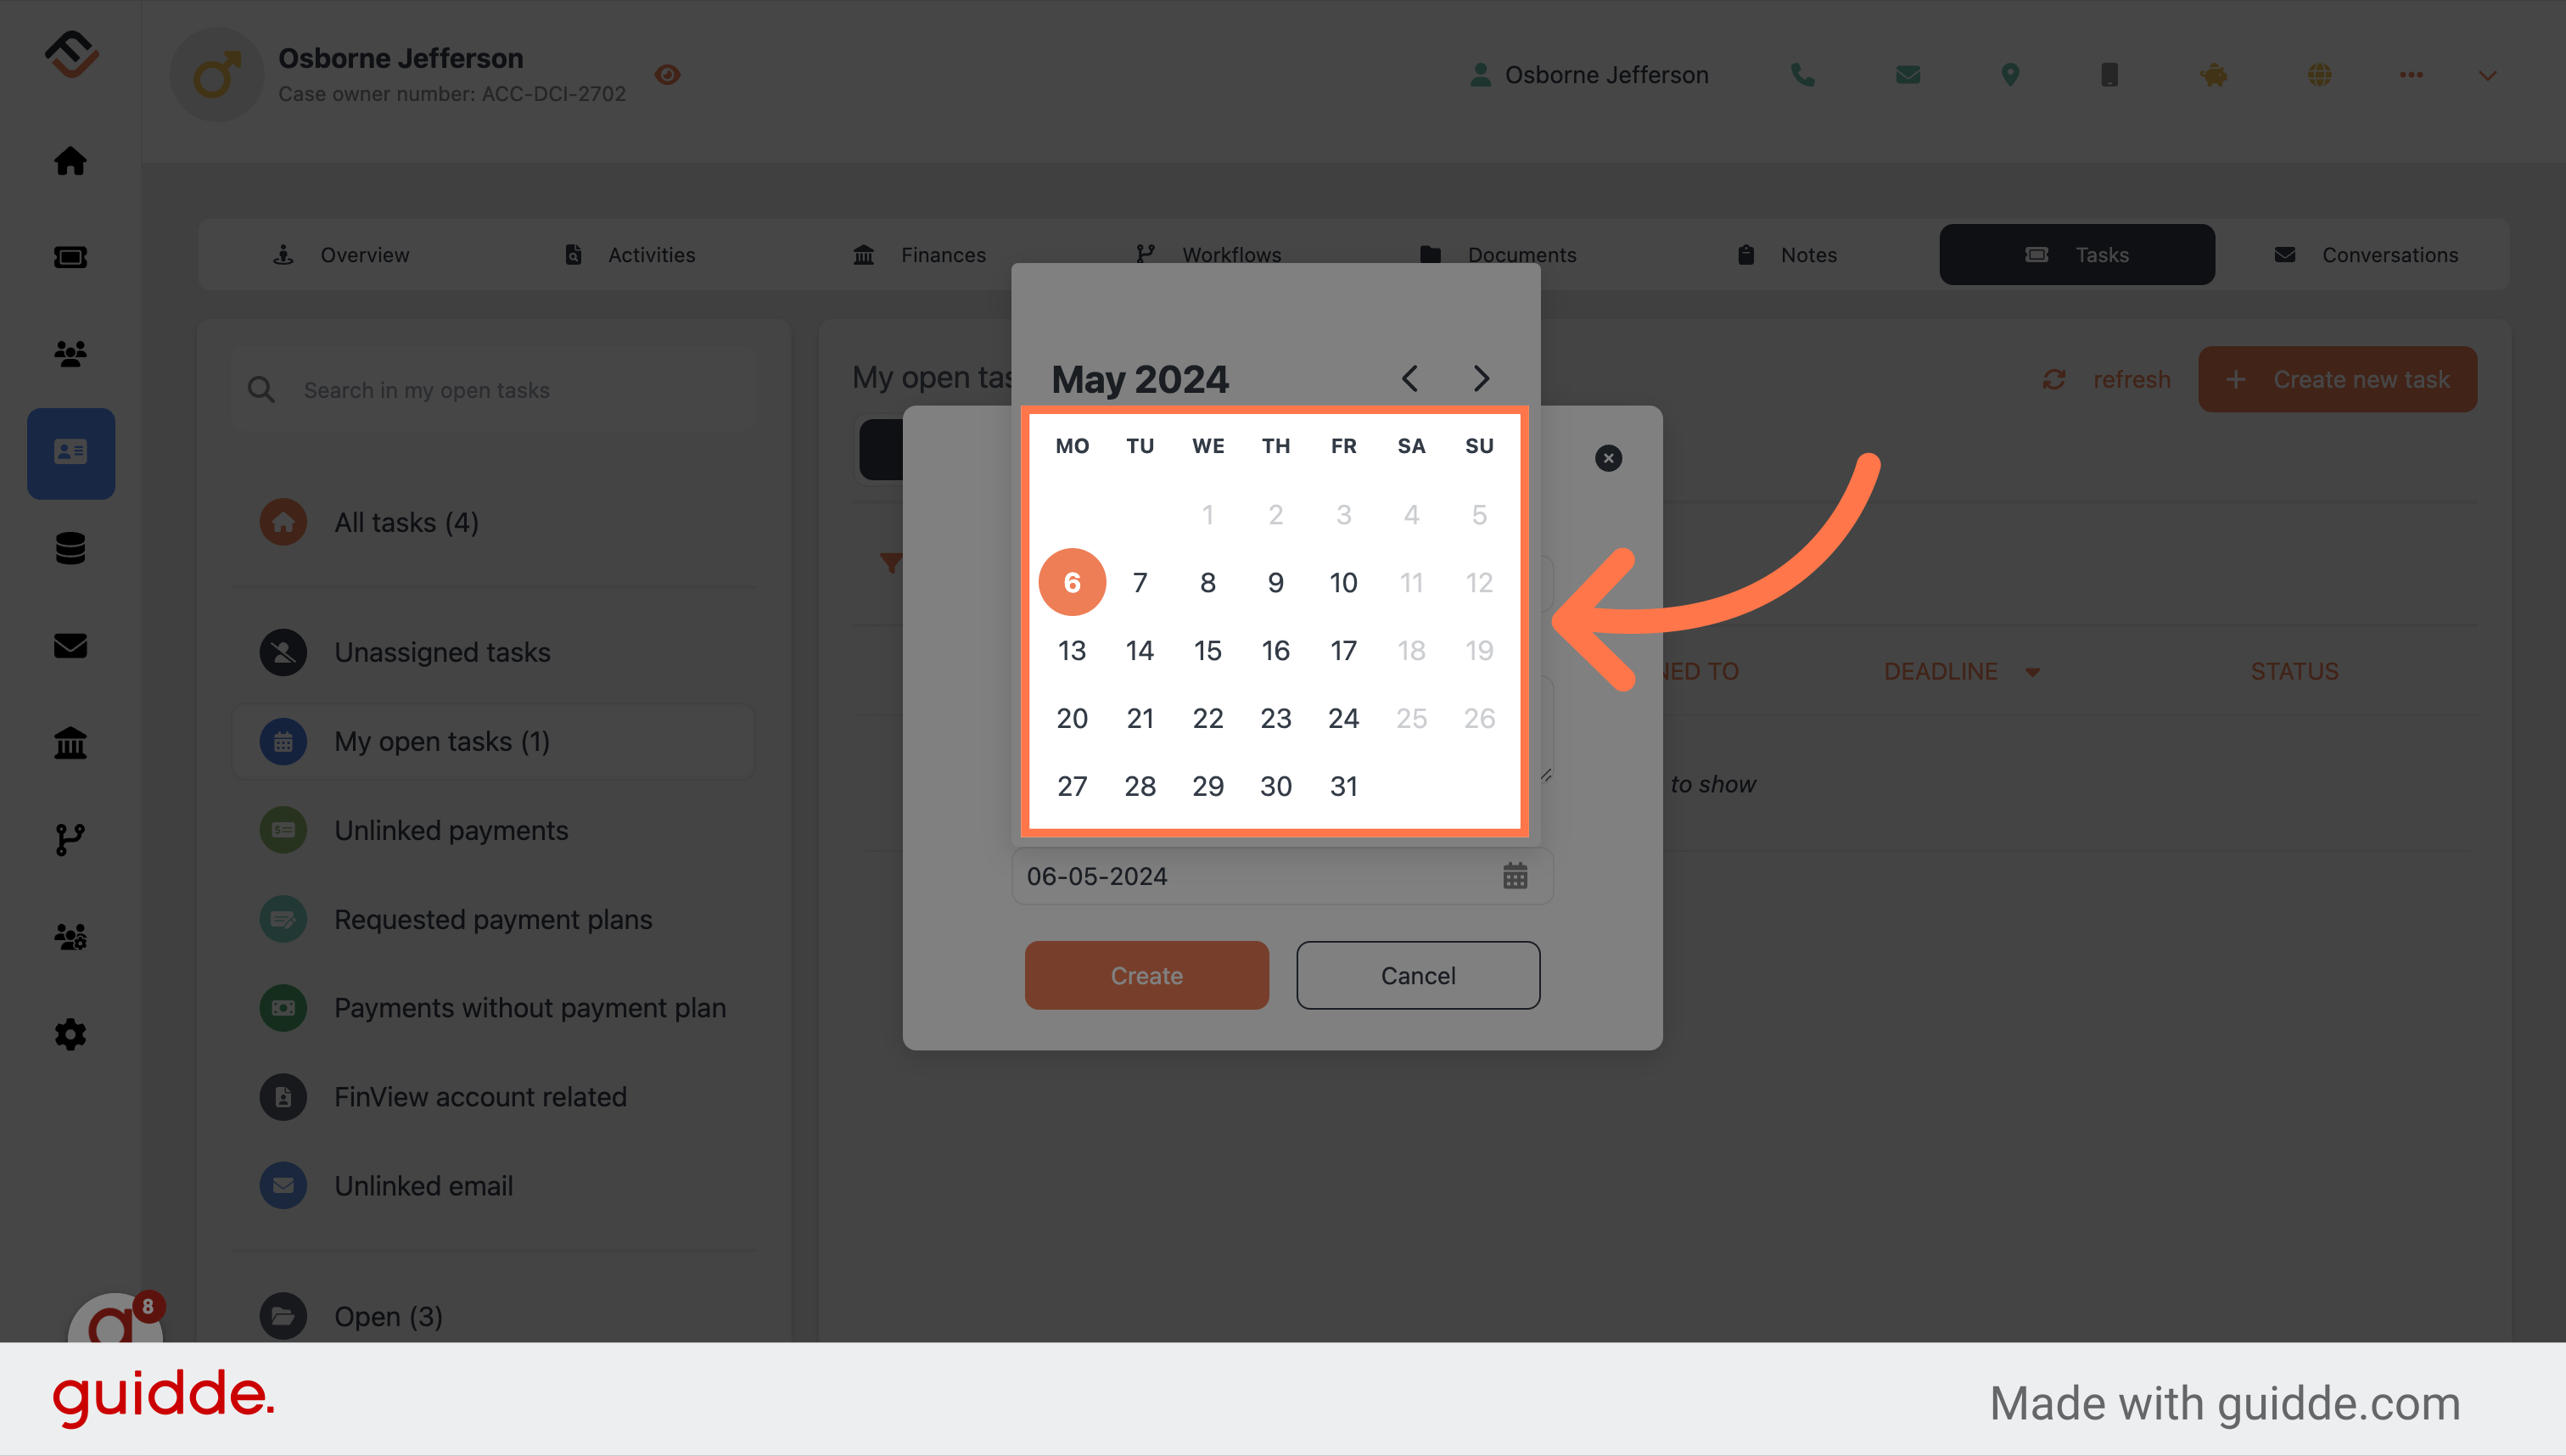The image size is (2566, 1456).
Task: Click the phone icon in top bar
Action: click(x=1803, y=74)
